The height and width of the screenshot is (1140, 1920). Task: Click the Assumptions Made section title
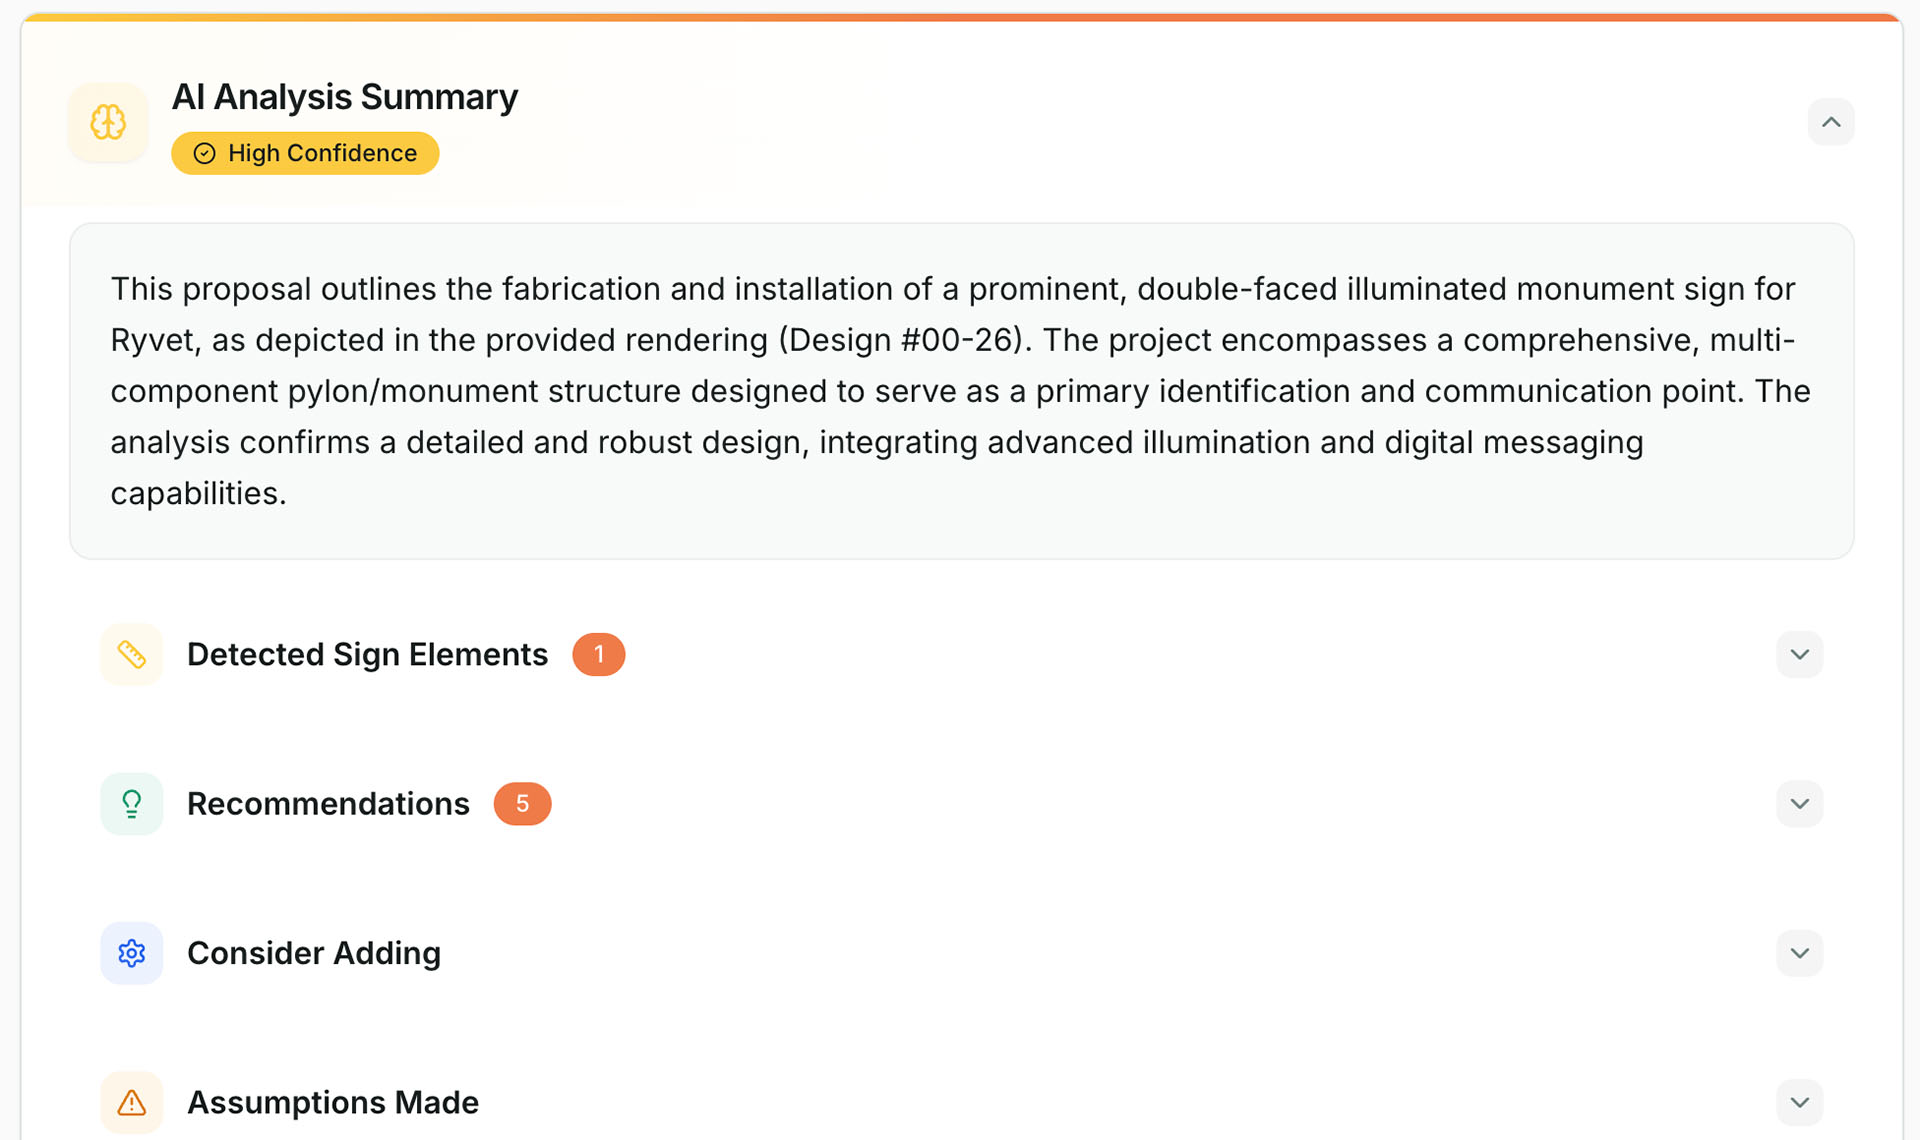333,1102
